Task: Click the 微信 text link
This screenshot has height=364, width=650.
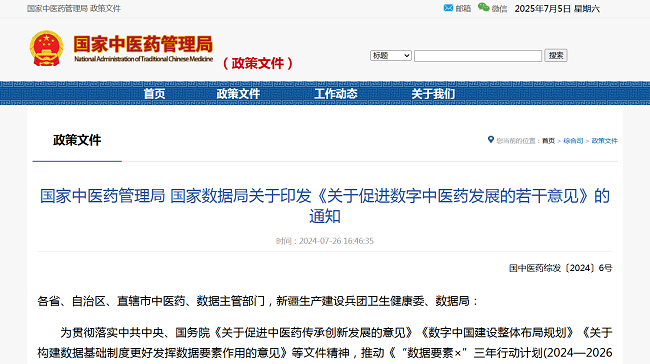Action: tap(500, 9)
